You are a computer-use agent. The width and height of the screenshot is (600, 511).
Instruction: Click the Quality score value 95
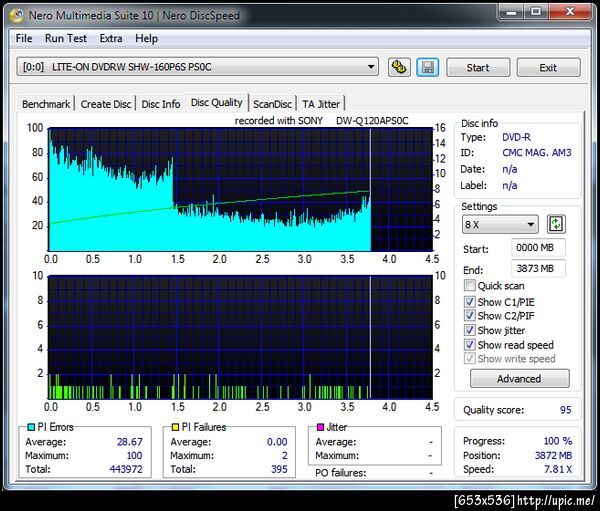coord(566,410)
